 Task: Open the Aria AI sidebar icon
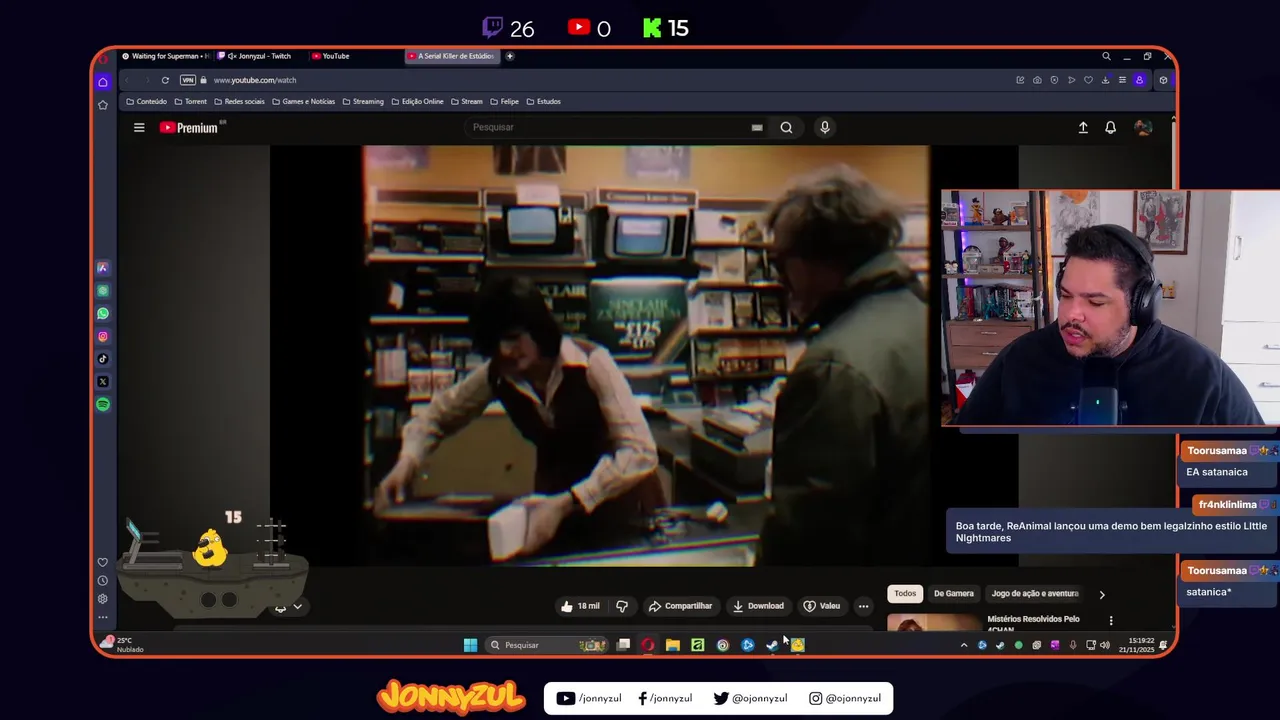pyautogui.click(x=103, y=268)
